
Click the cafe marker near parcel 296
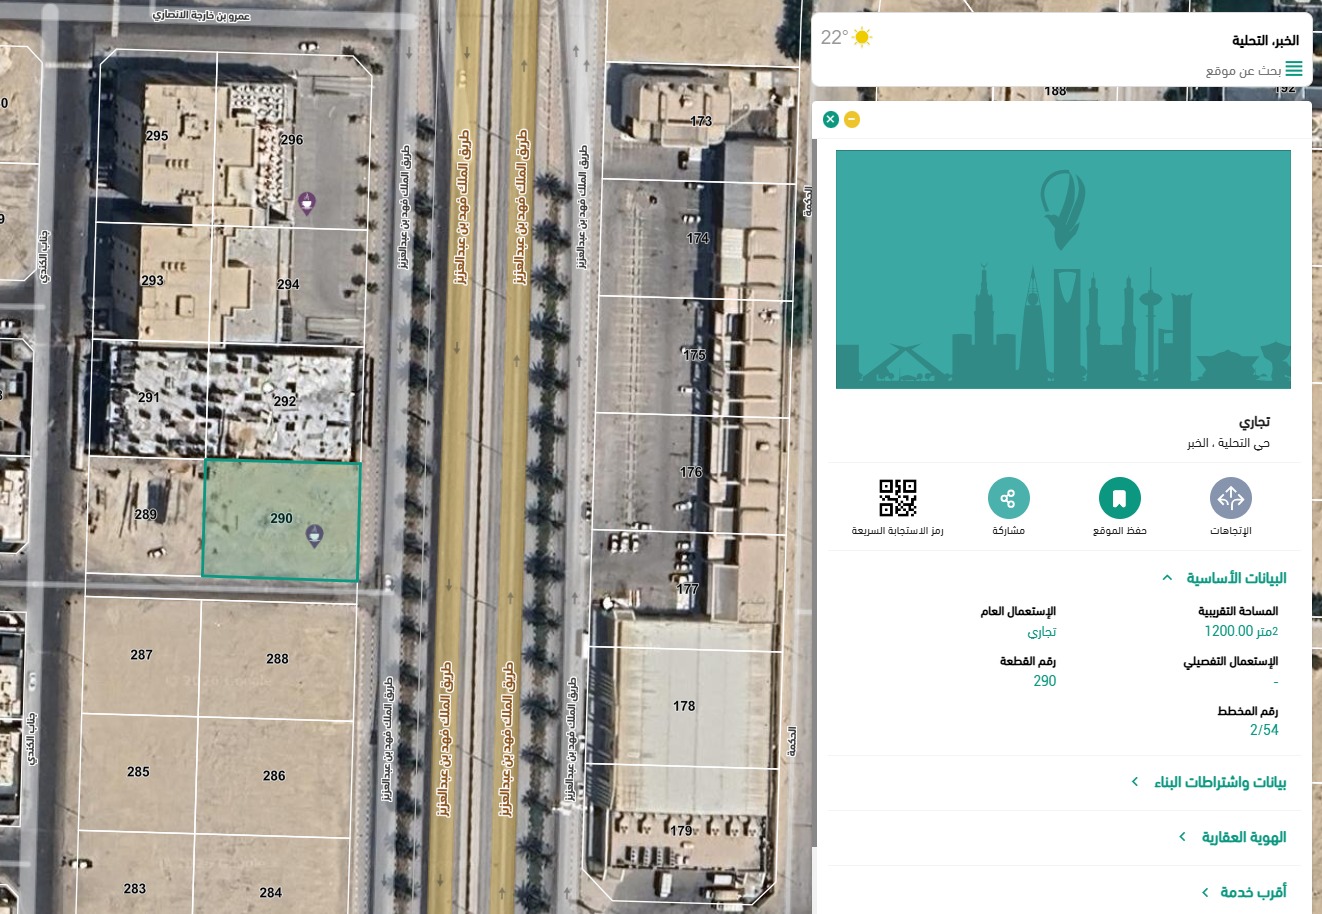(x=307, y=204)
